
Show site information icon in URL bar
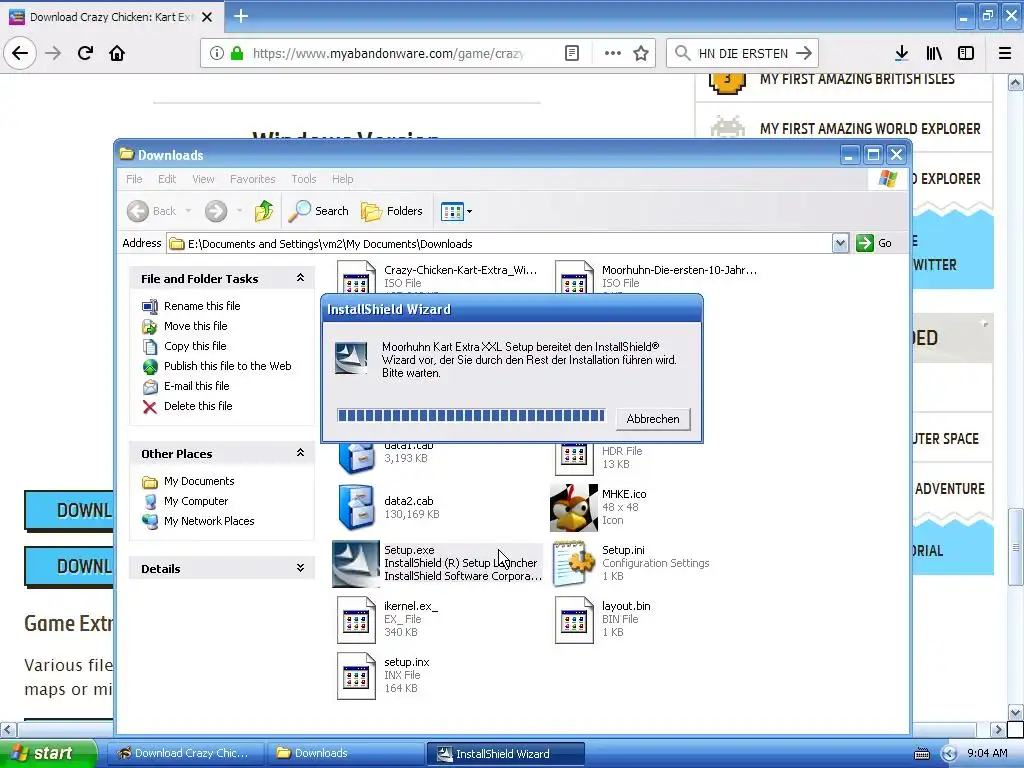tap(217, 53)
